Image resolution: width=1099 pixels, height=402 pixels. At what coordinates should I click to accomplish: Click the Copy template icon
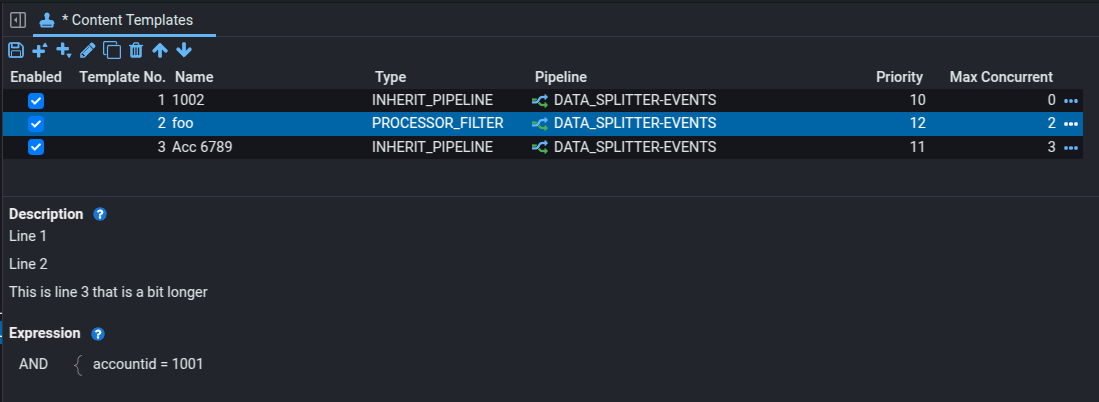(x=112, y=50)
